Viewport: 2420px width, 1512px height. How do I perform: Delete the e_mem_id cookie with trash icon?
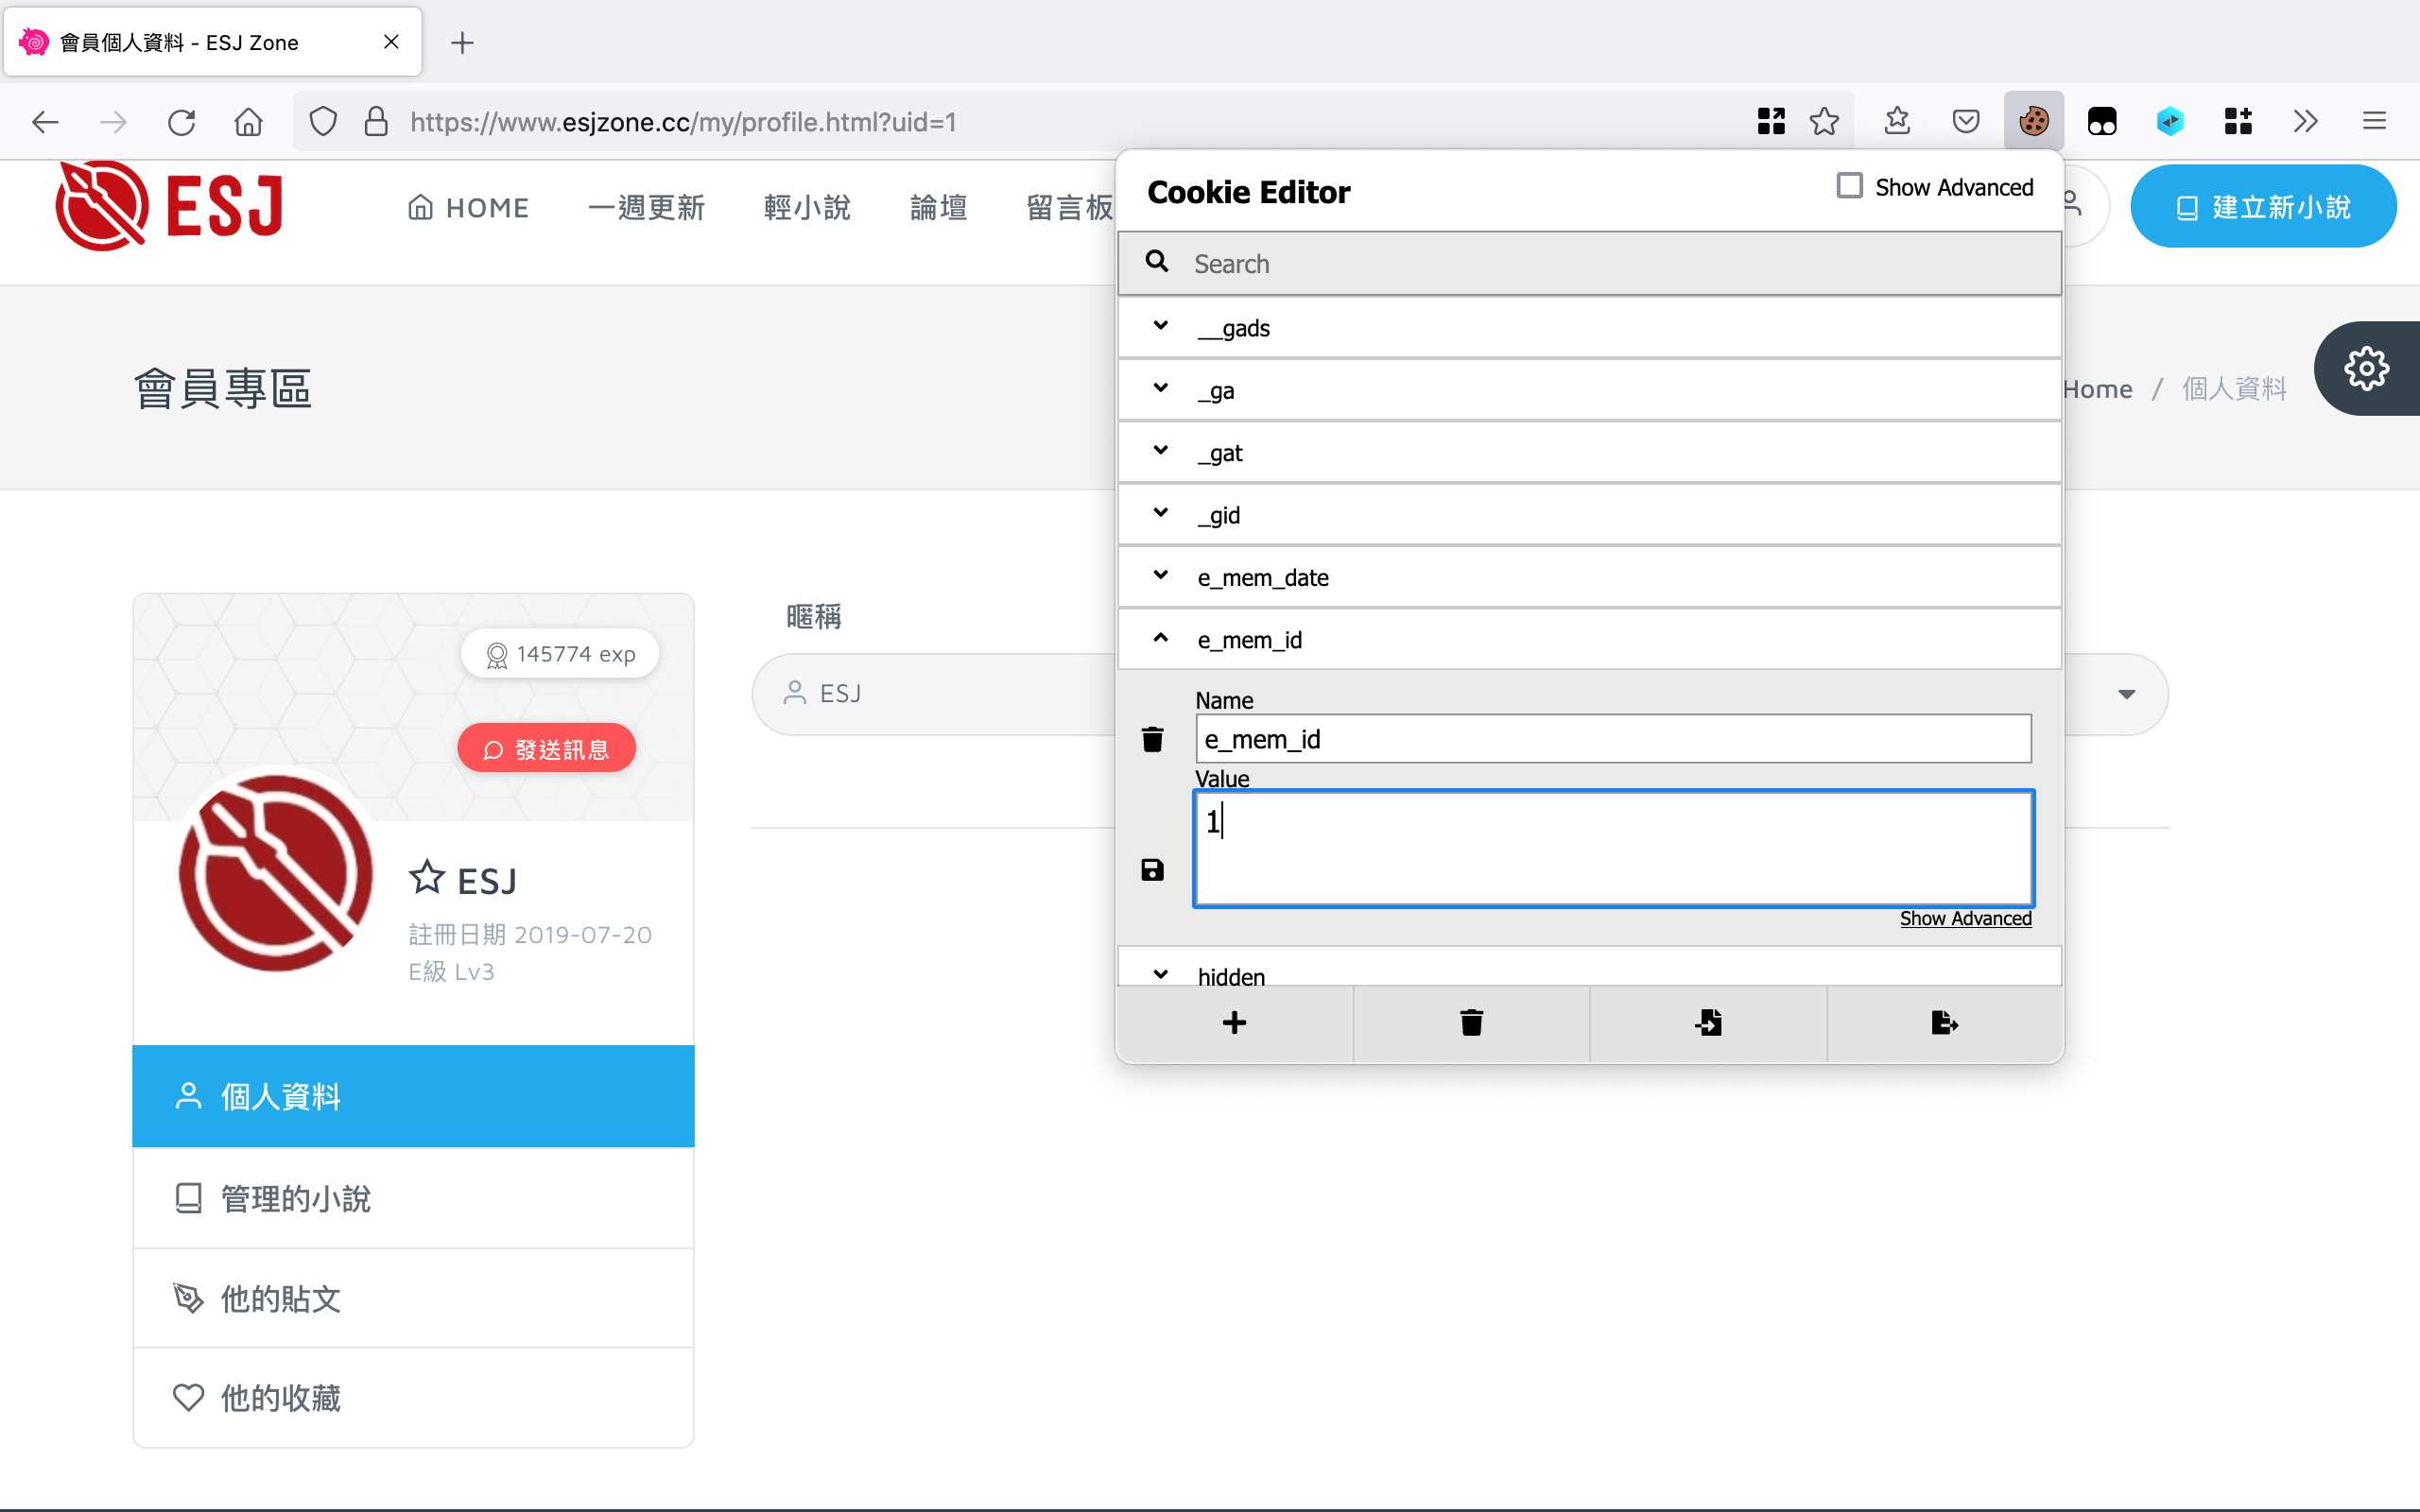(x=1152, y=739)
